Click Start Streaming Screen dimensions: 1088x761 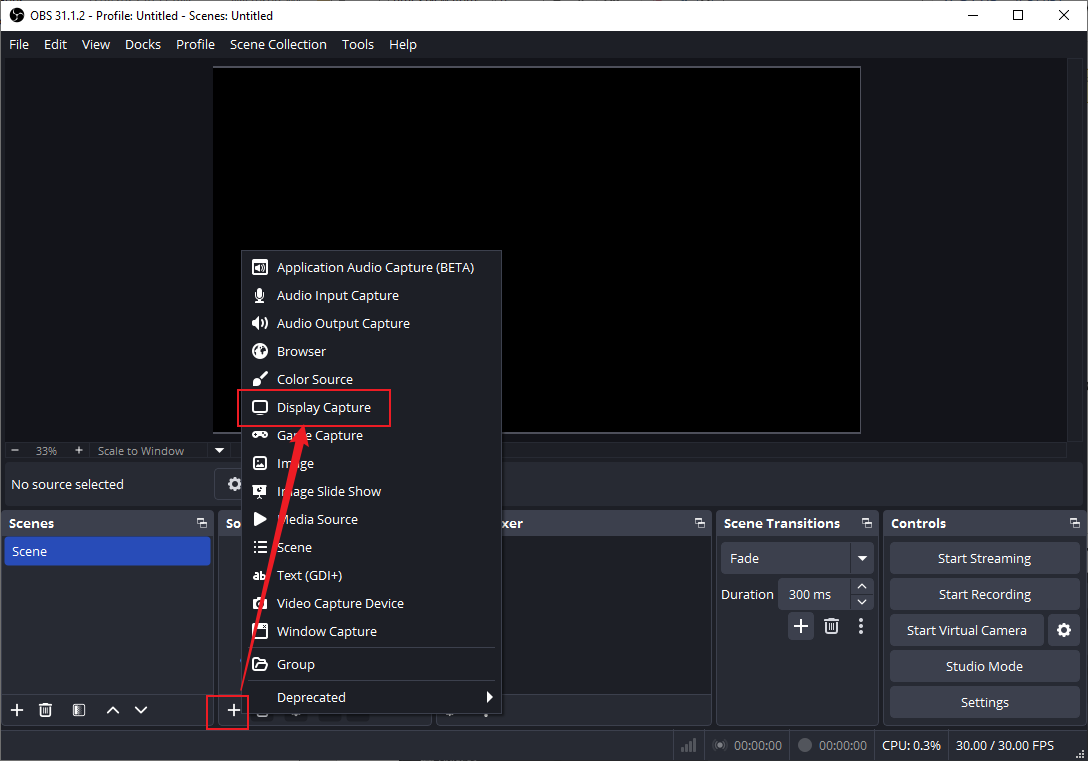[x=984, y=558]
